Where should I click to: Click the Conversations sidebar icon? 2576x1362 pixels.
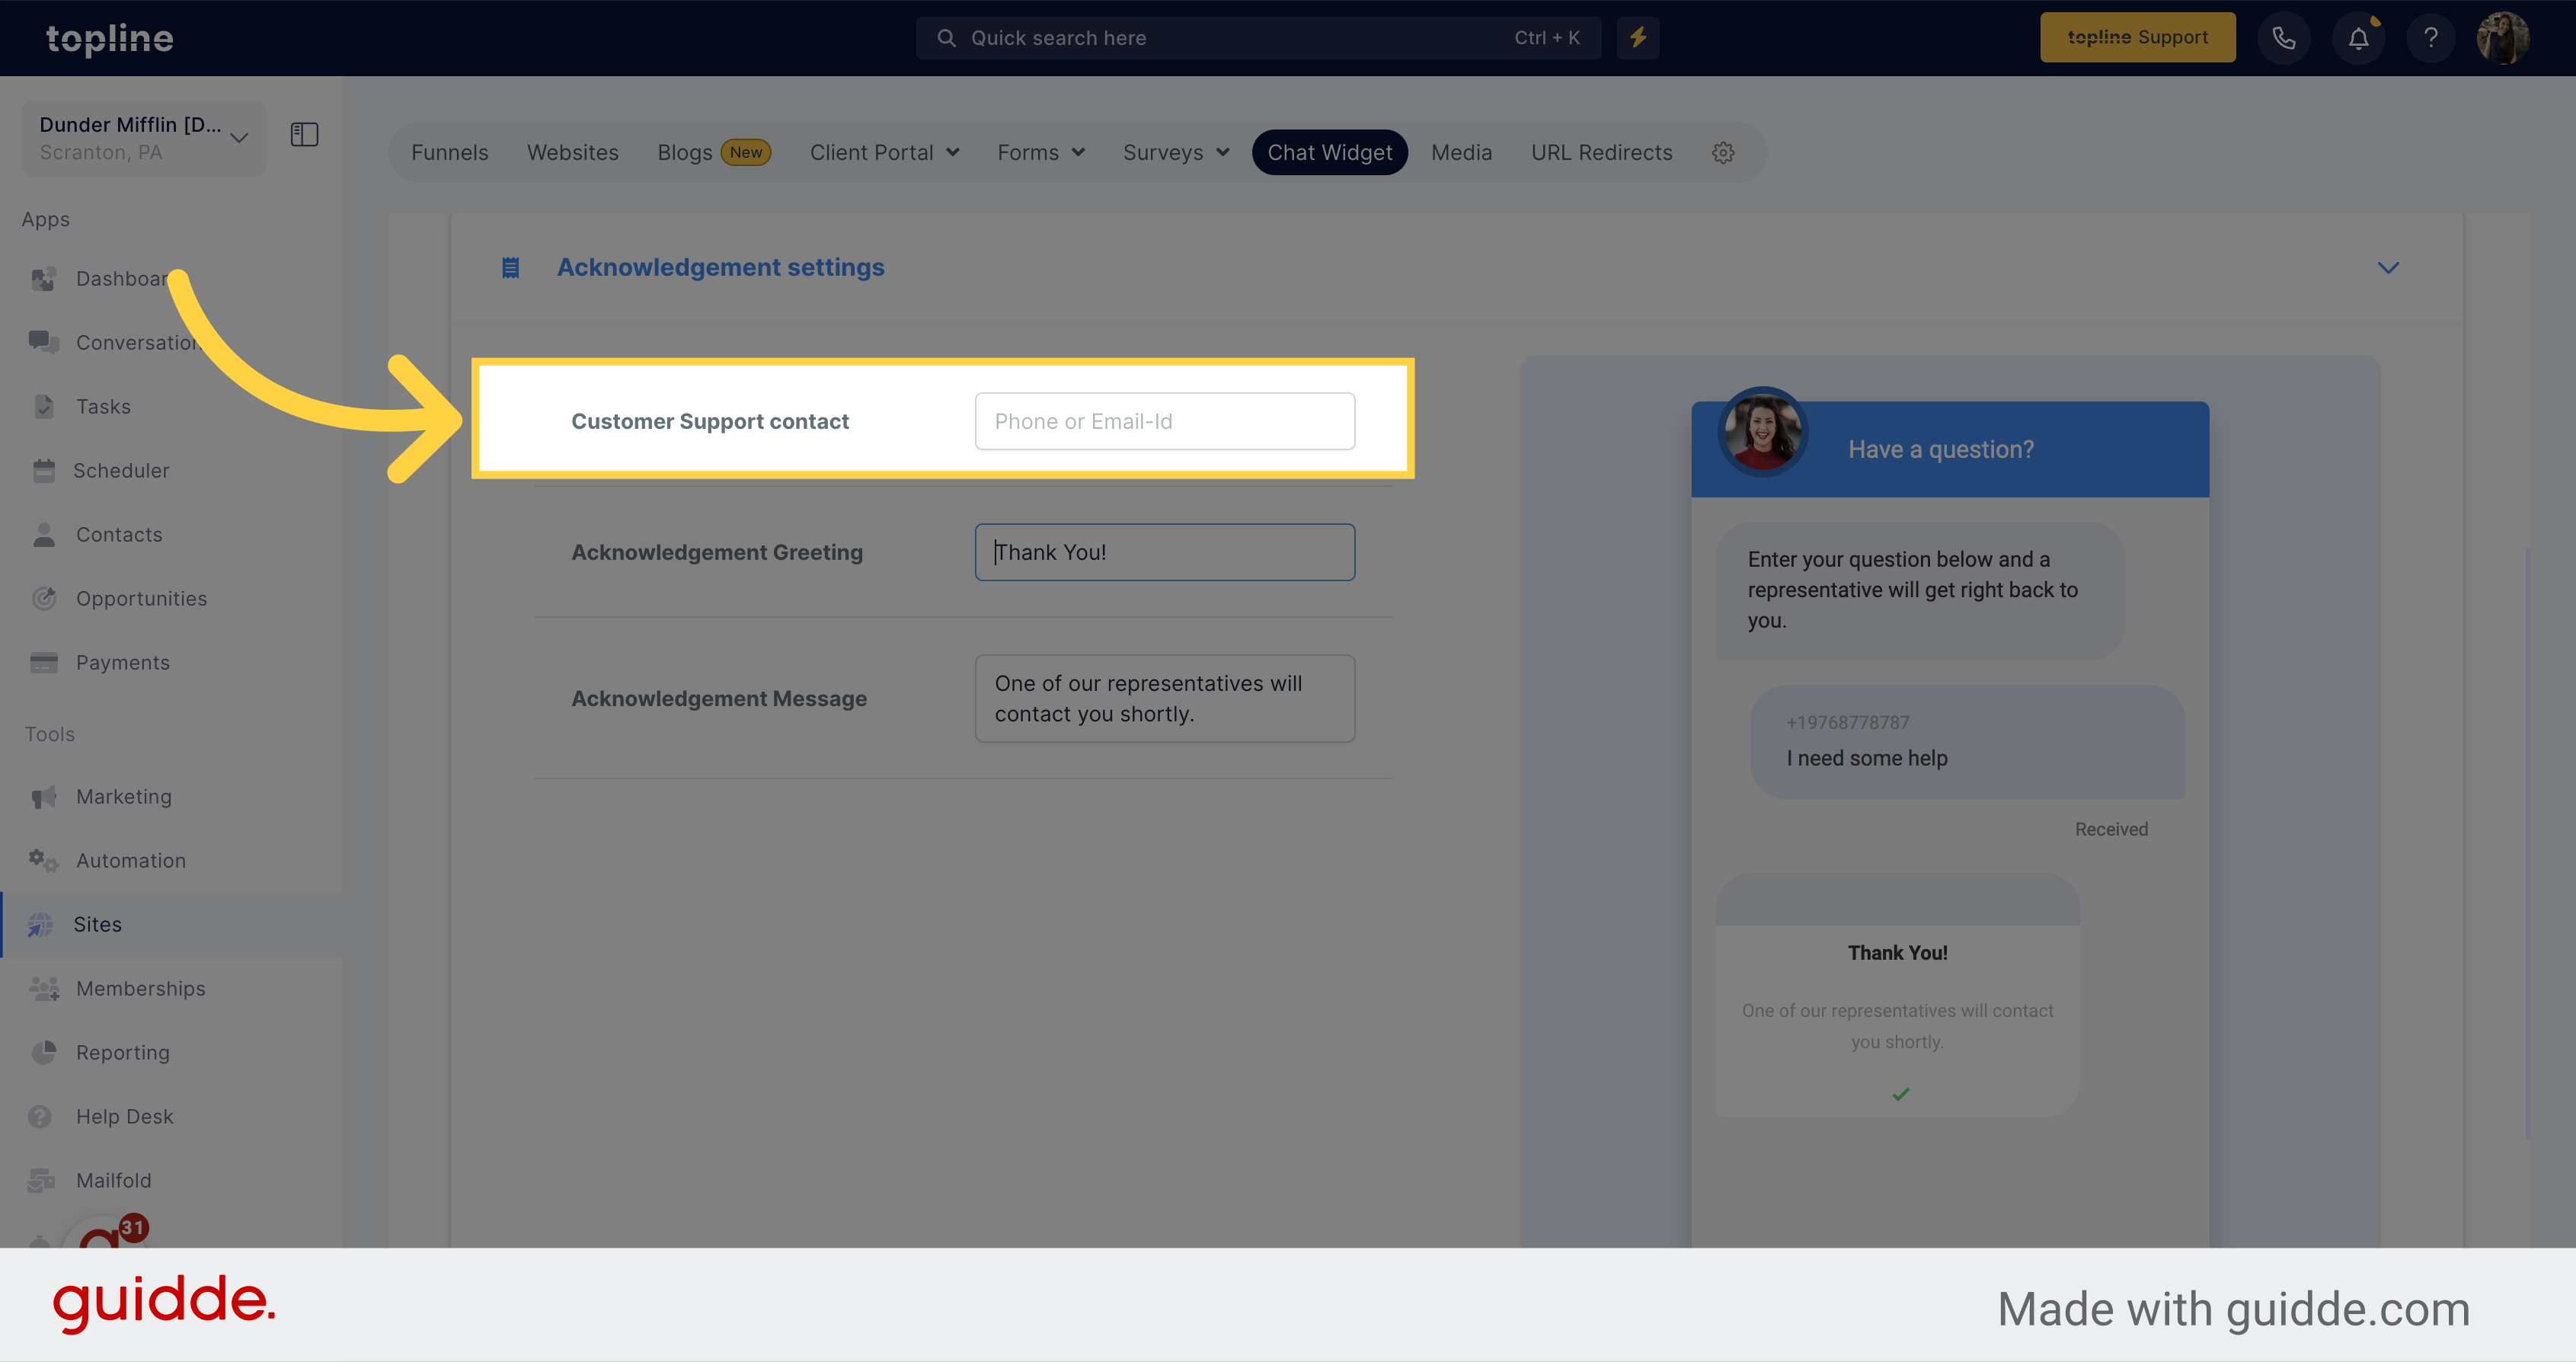tap(44, 341)
